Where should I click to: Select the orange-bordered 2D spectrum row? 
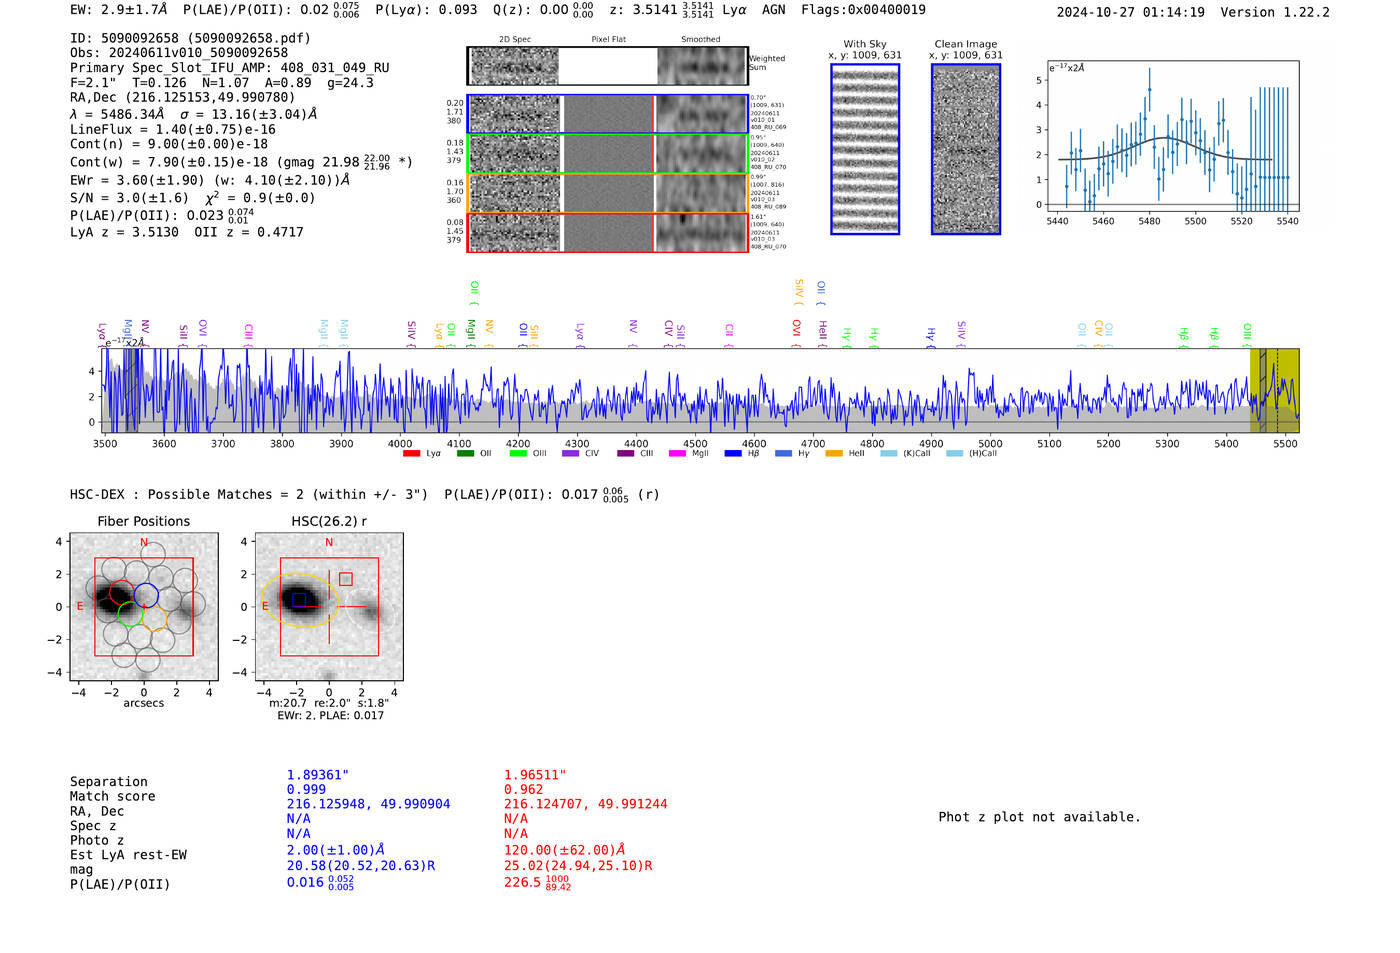[x=608, y=193]
